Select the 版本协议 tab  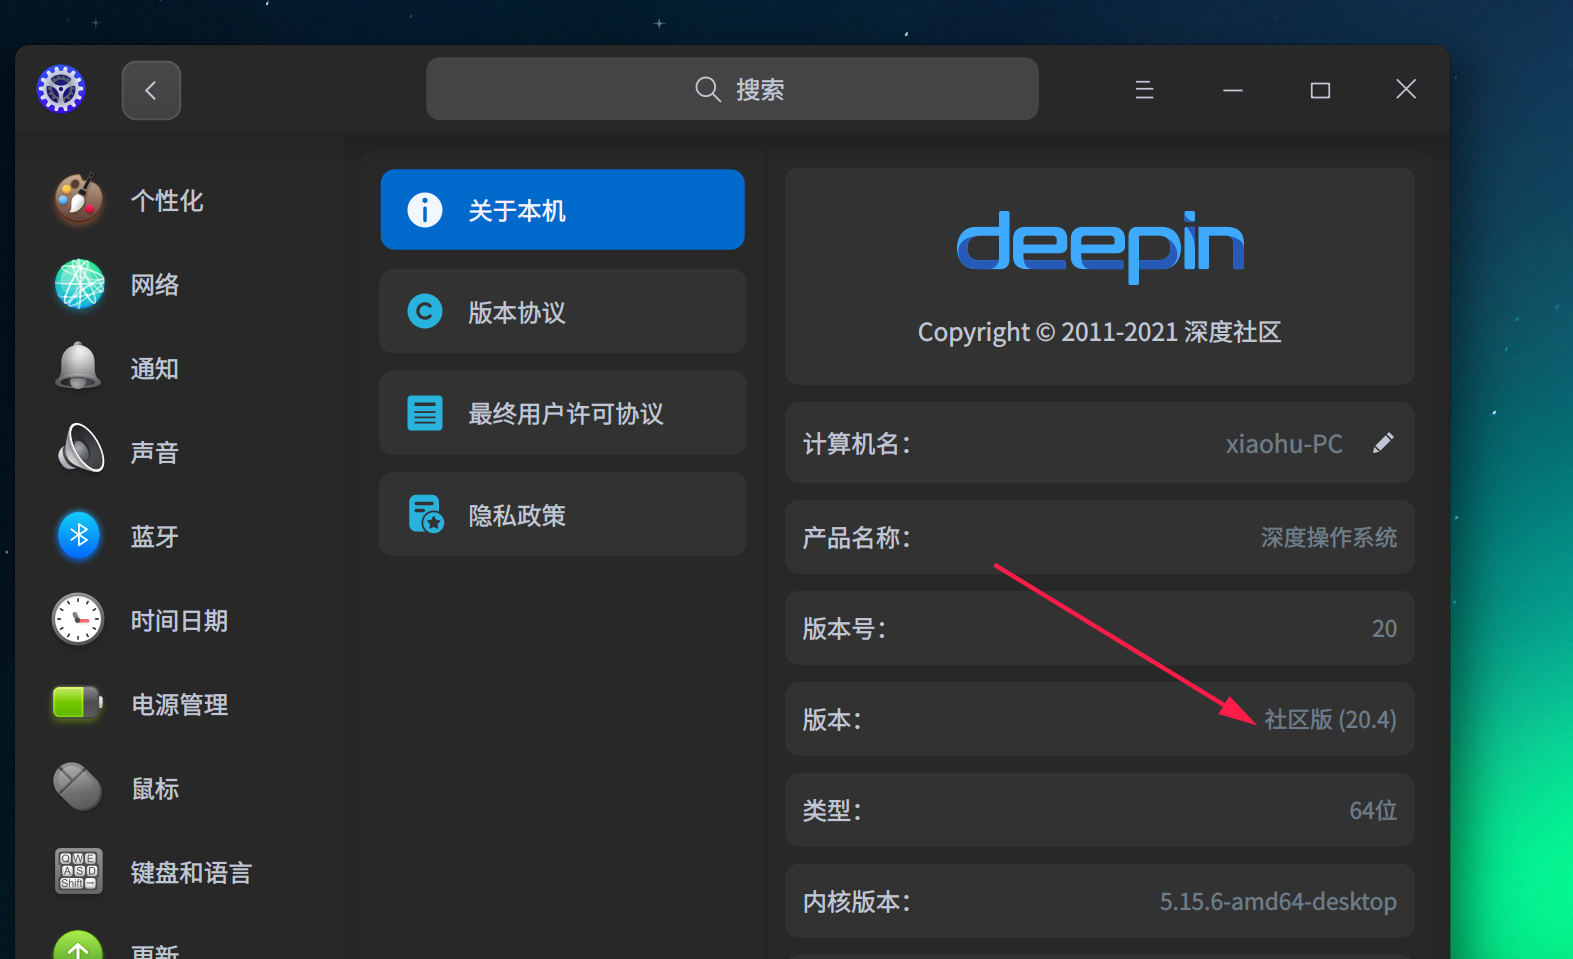[x=562, y=311]
